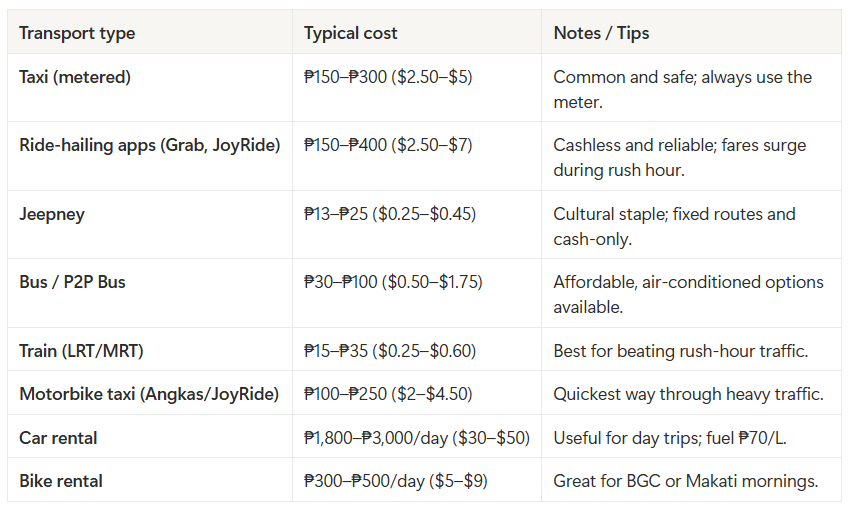The height and width of the screenshot is (508, 850).
Task: Click the 'Bike rental' row label
Action: (61, 481)
